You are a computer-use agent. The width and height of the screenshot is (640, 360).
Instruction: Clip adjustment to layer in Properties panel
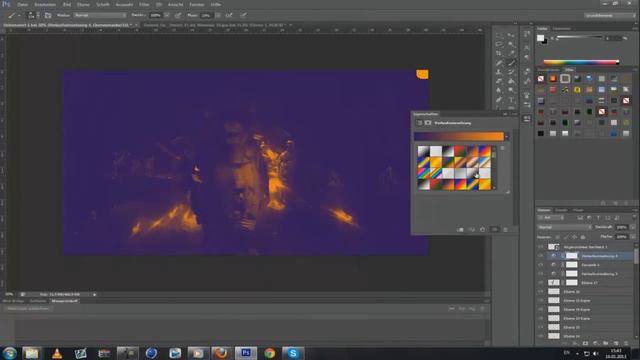(x=460, y=229)
